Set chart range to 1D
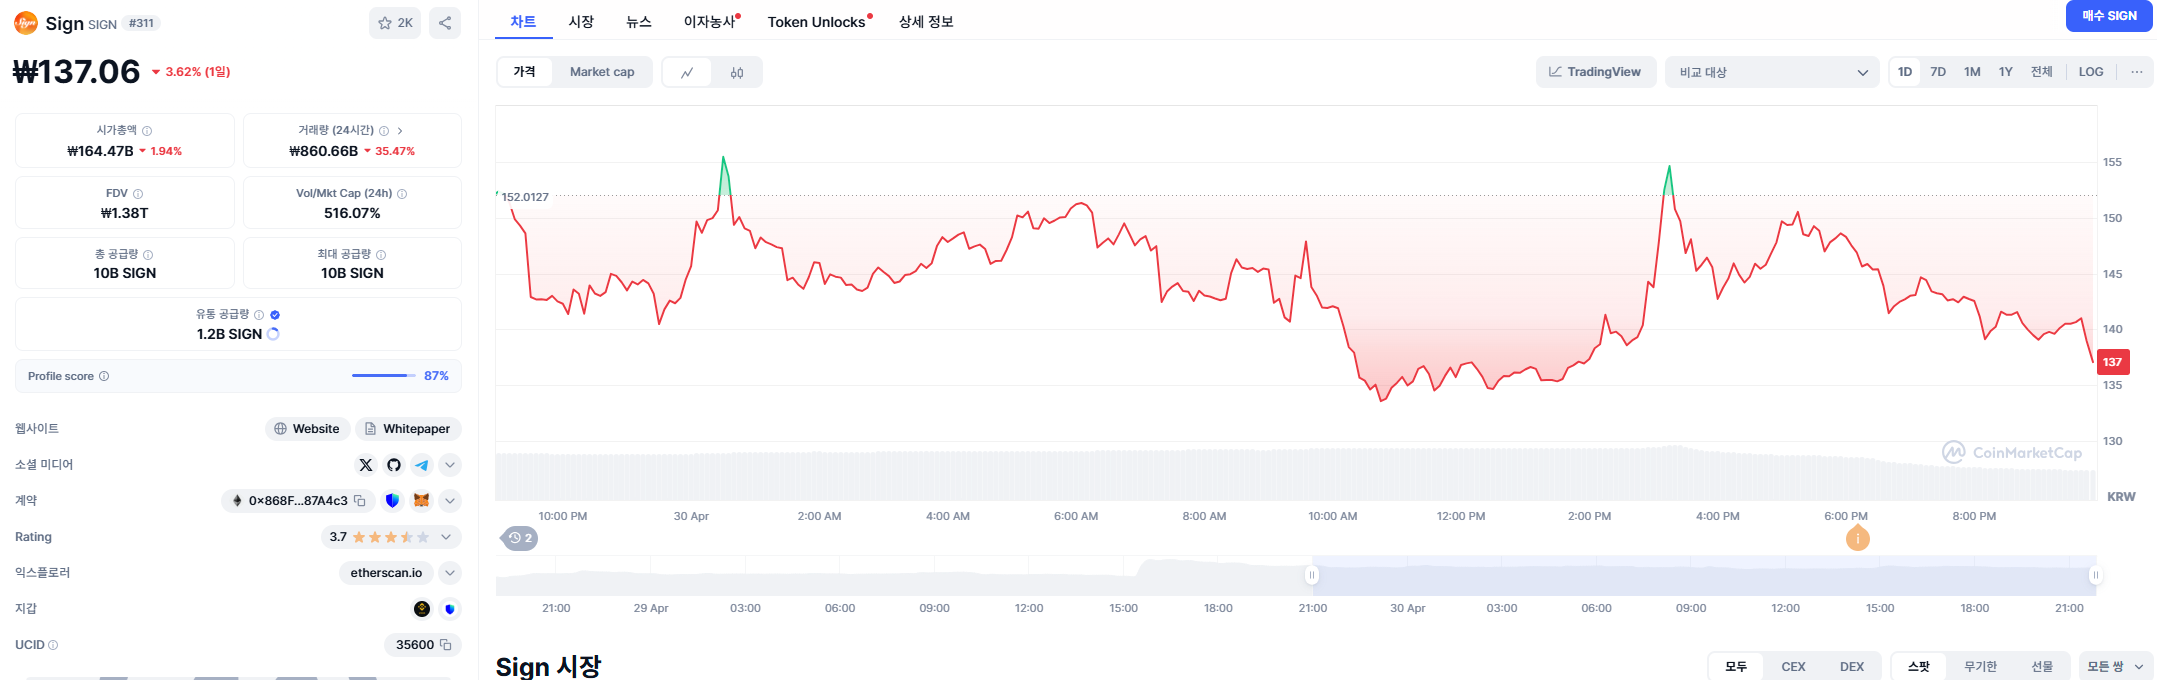This screenshot has width=2157, height=680. (1905, 72)
